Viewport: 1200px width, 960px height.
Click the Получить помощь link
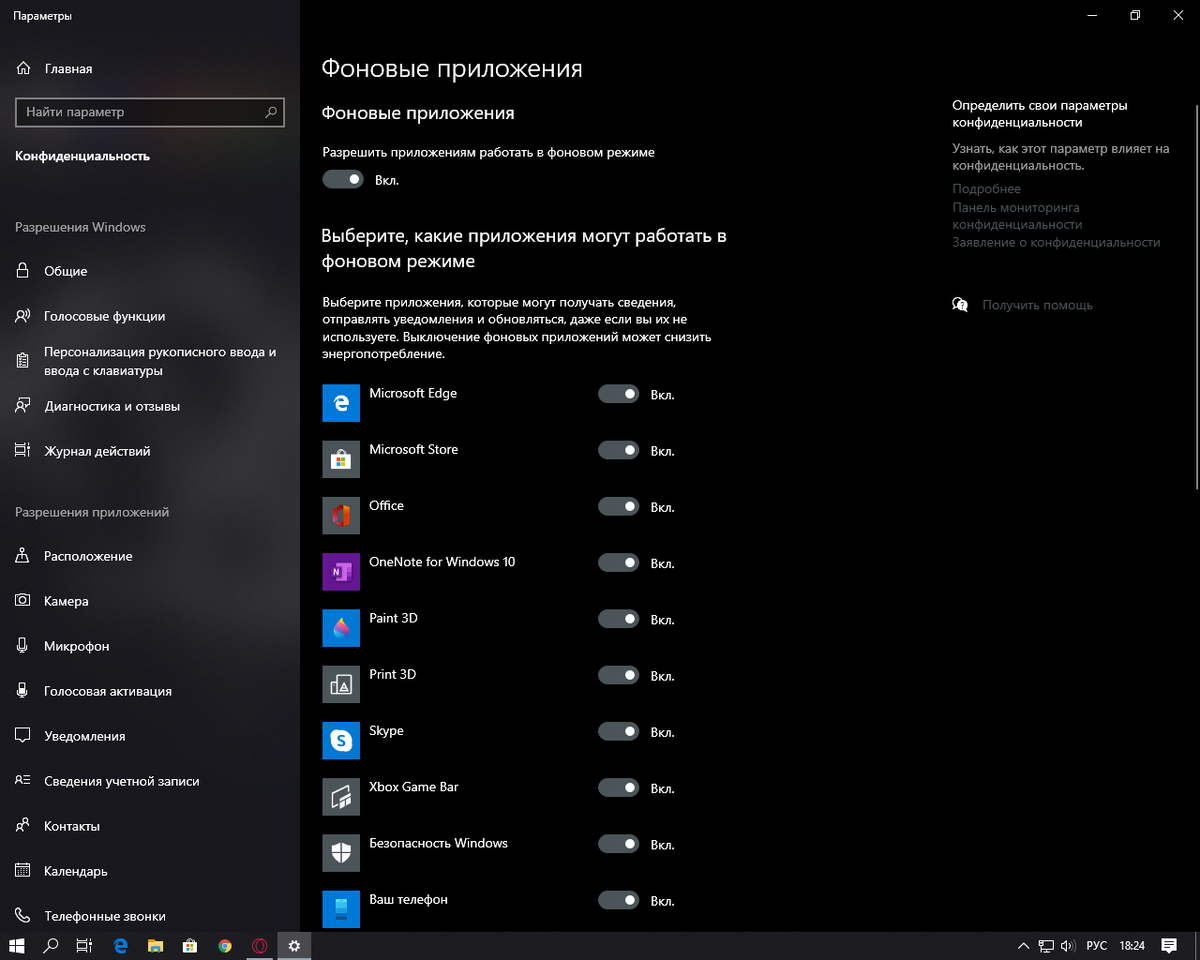(x=1037, y=305)
